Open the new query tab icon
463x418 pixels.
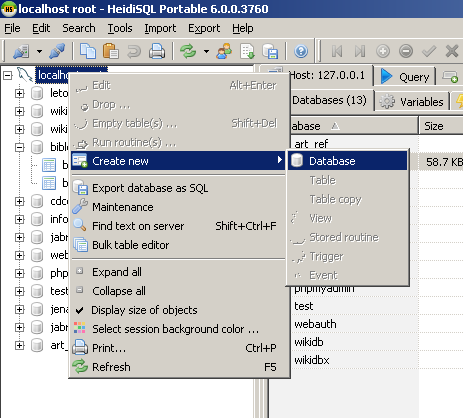450,76
